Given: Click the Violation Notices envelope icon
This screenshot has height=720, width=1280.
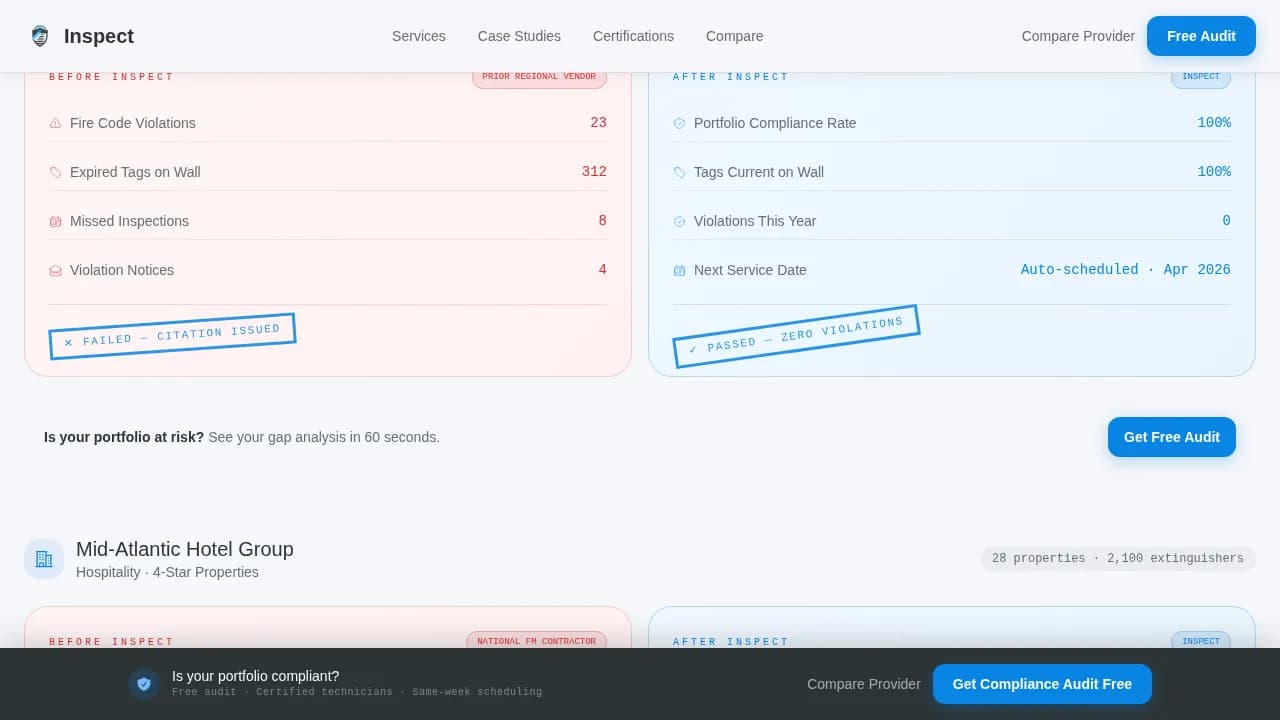Looking at the screenshot, I should (x=56, y=270).
